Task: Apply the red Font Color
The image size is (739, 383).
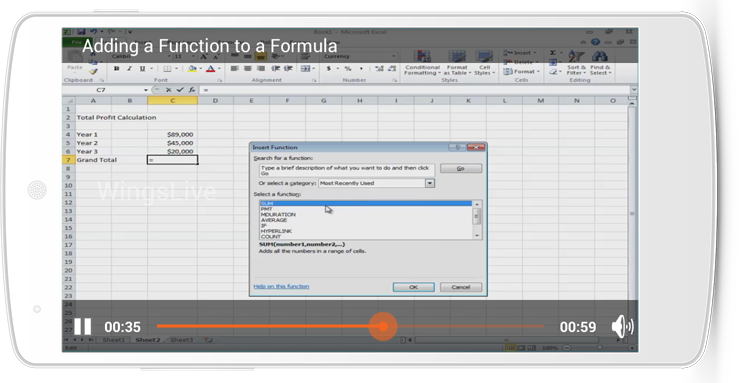Action: [211, 69]
